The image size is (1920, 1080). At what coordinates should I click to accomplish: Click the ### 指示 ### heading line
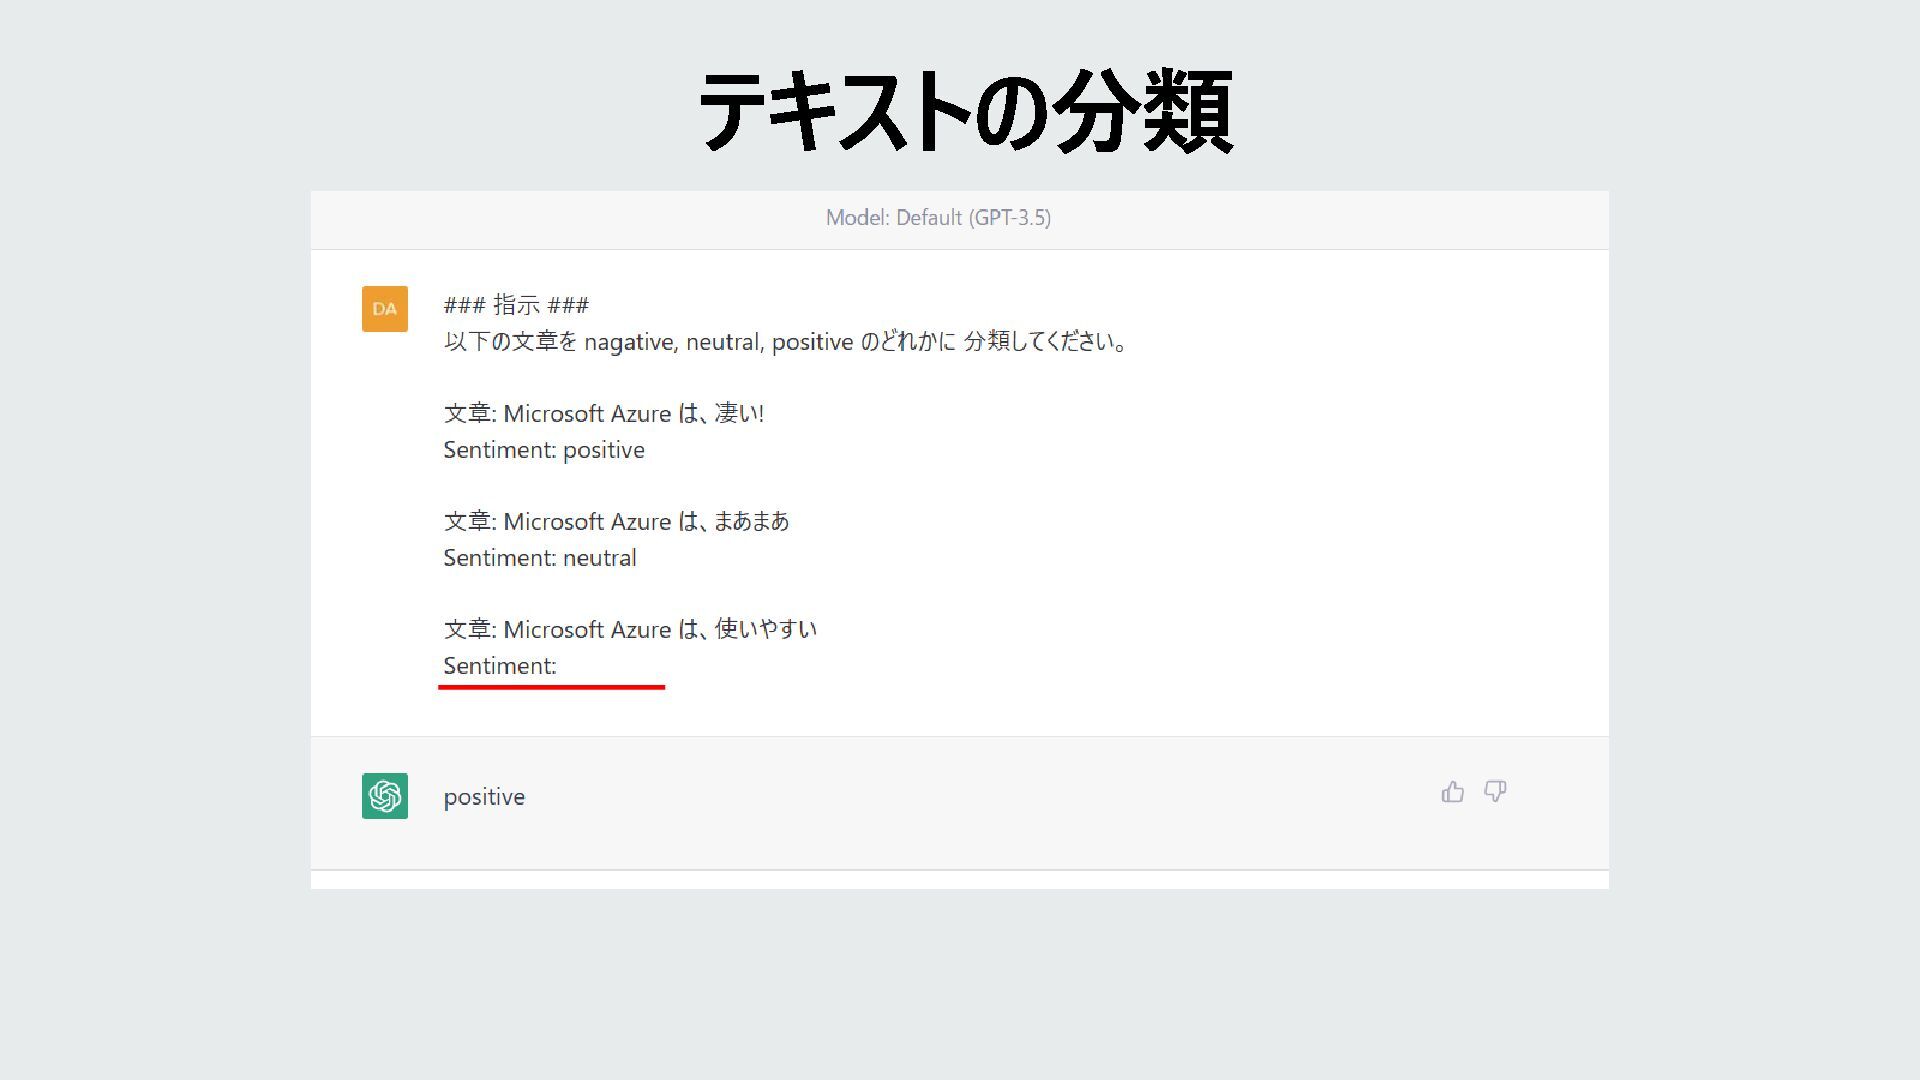pos(516,305)
